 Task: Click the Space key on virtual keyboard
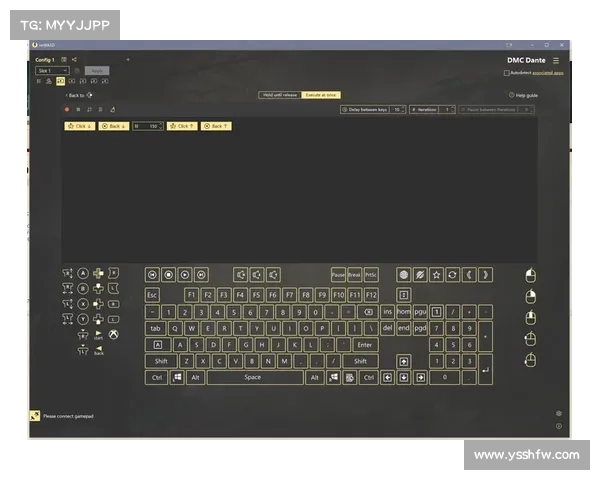point(253,377)
